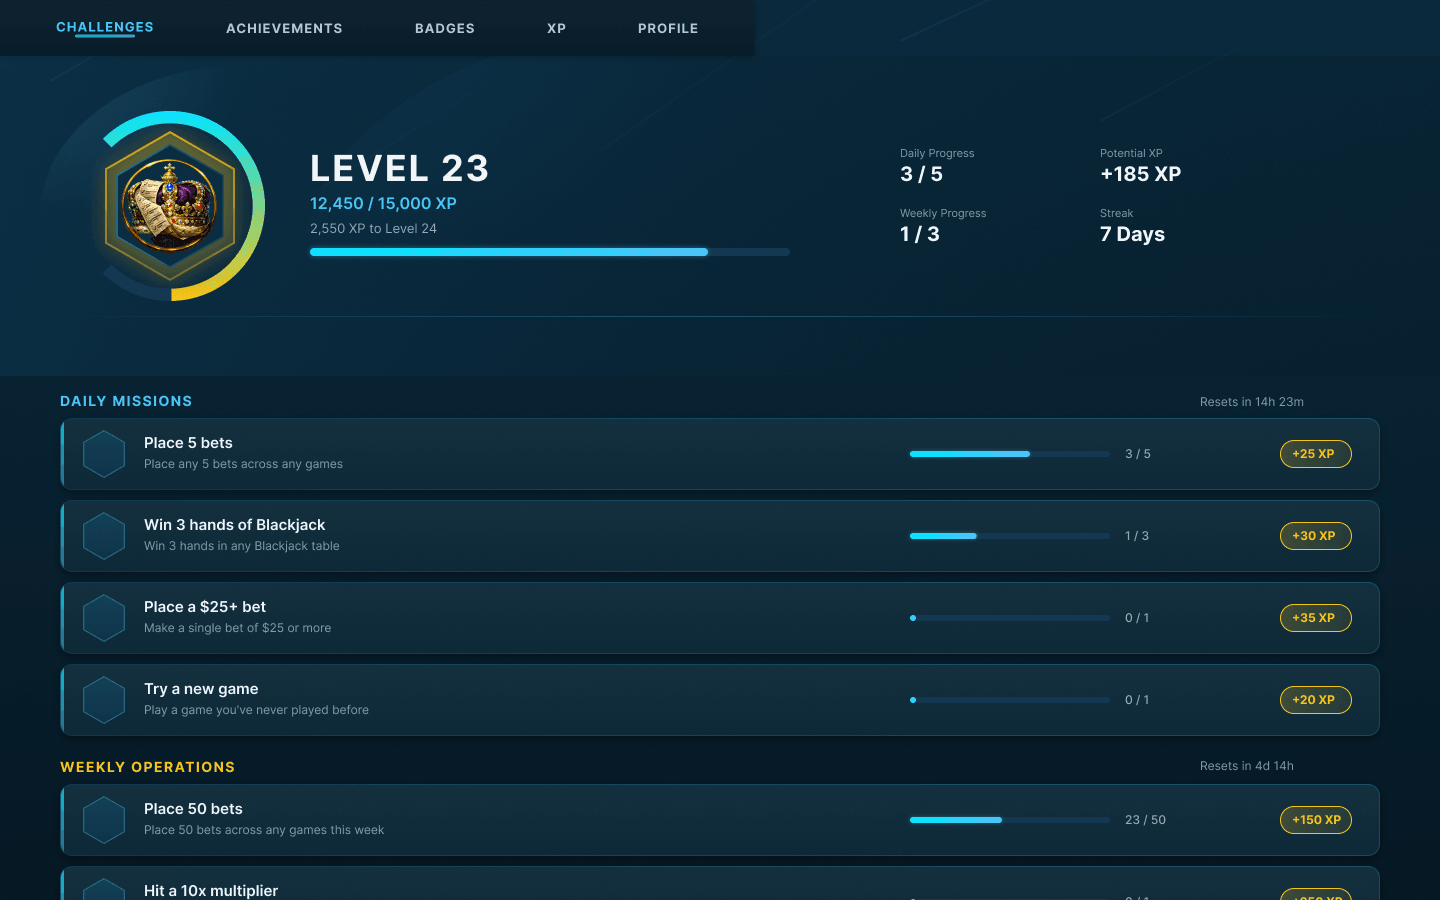Click the Try a new game progress bar

point(1010,700)
